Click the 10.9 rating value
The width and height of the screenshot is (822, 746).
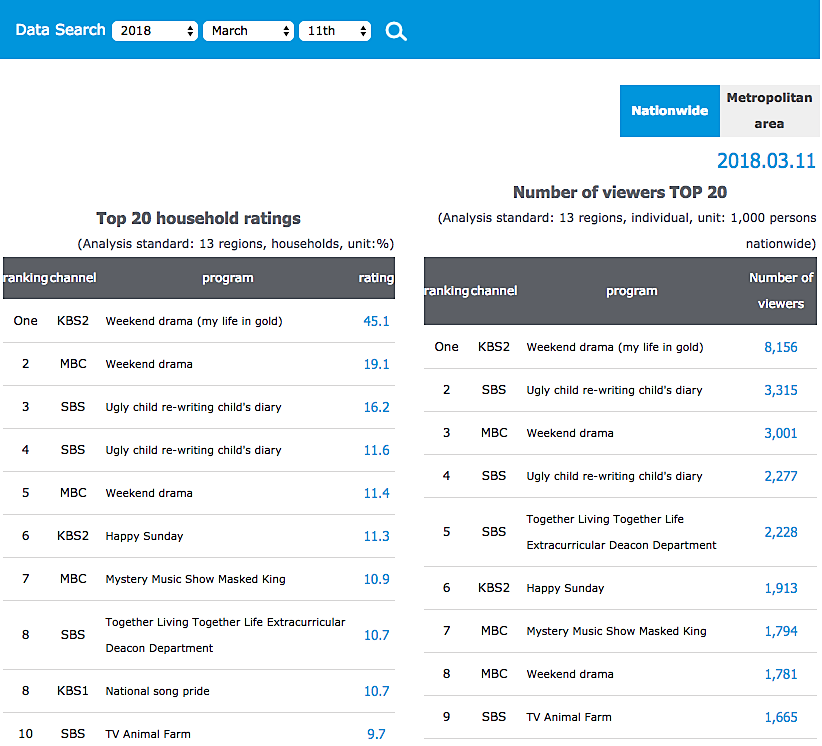tap(376, 579)
